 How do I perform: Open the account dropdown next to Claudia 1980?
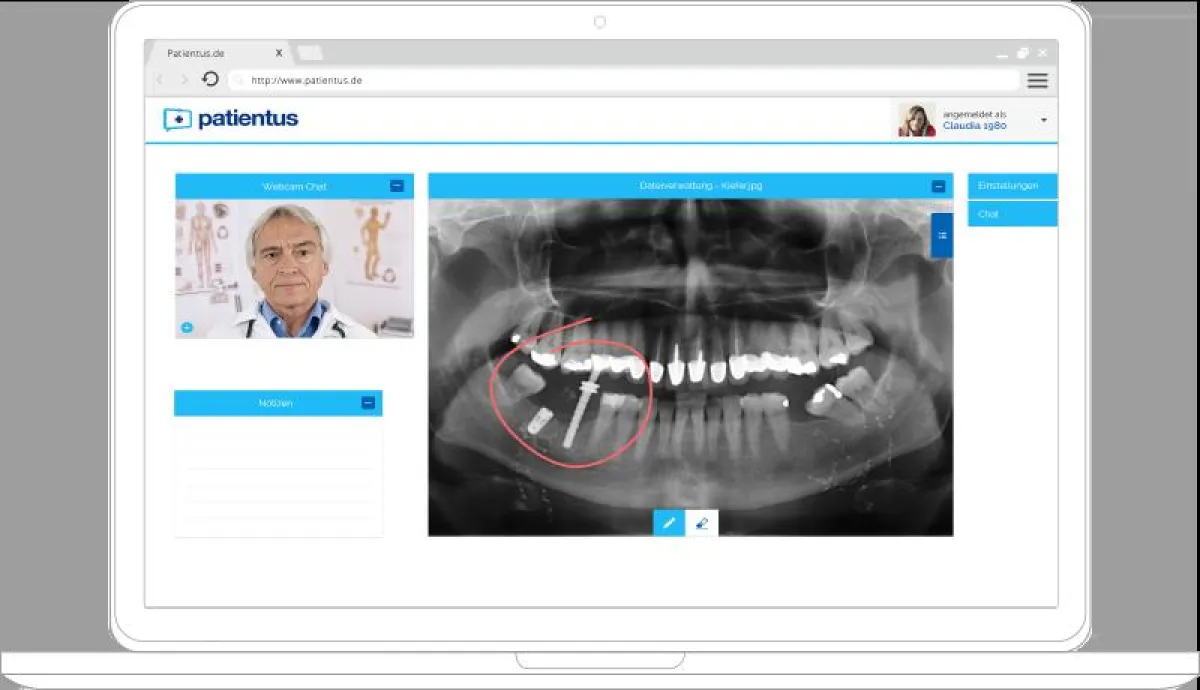click(1043, 119)
